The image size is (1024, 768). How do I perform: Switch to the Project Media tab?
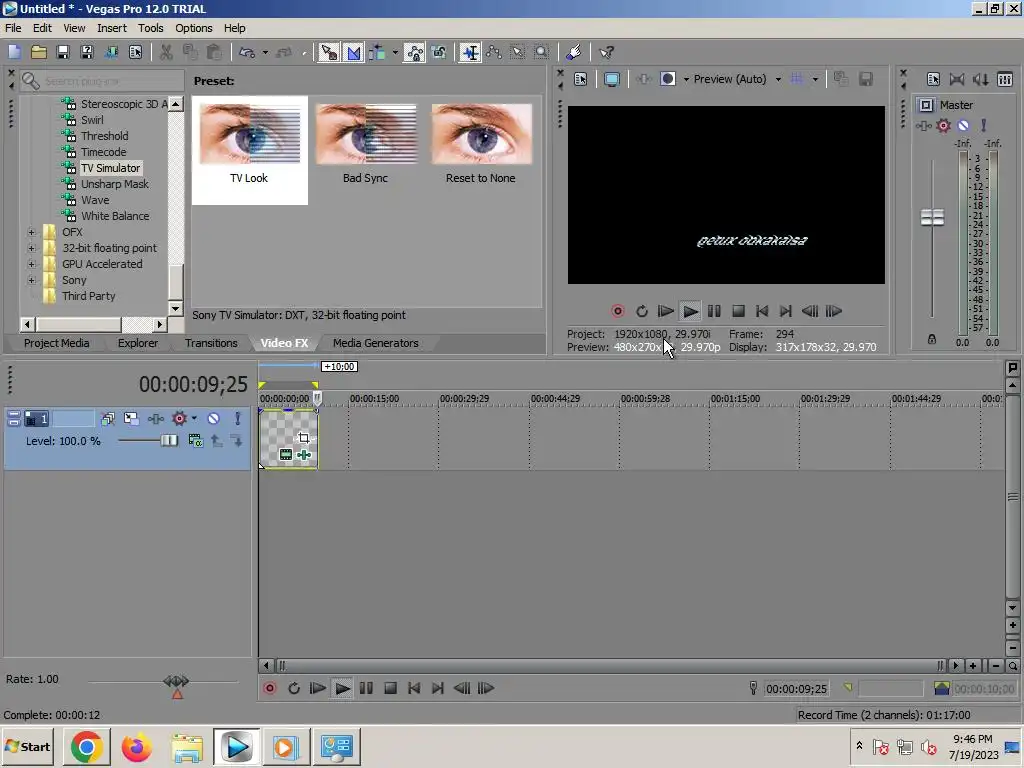(56, 343)
